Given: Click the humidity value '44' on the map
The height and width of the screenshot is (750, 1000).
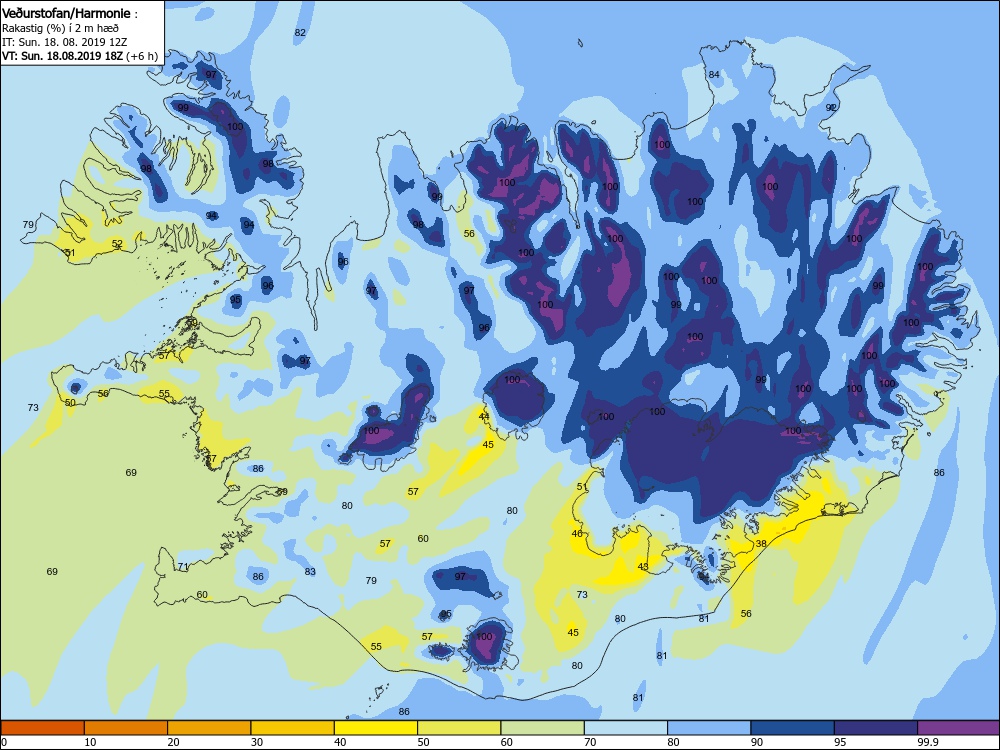Looking at the screenshot, I should pos(484,416).
